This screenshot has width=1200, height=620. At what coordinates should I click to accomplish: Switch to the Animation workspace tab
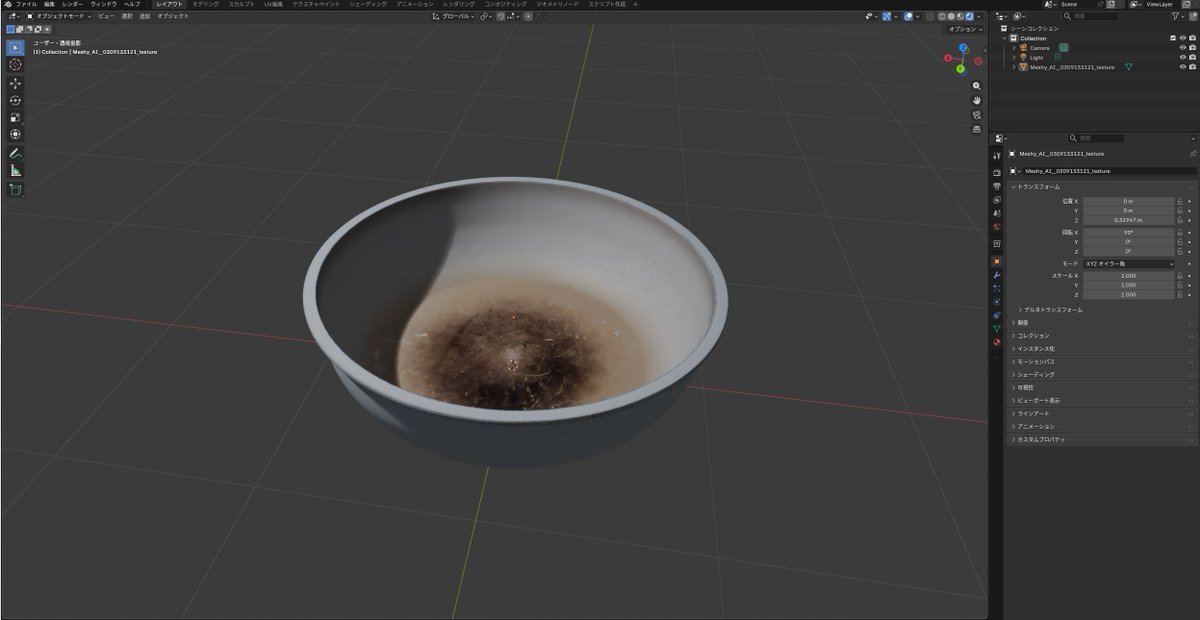(x=415, y=4)
